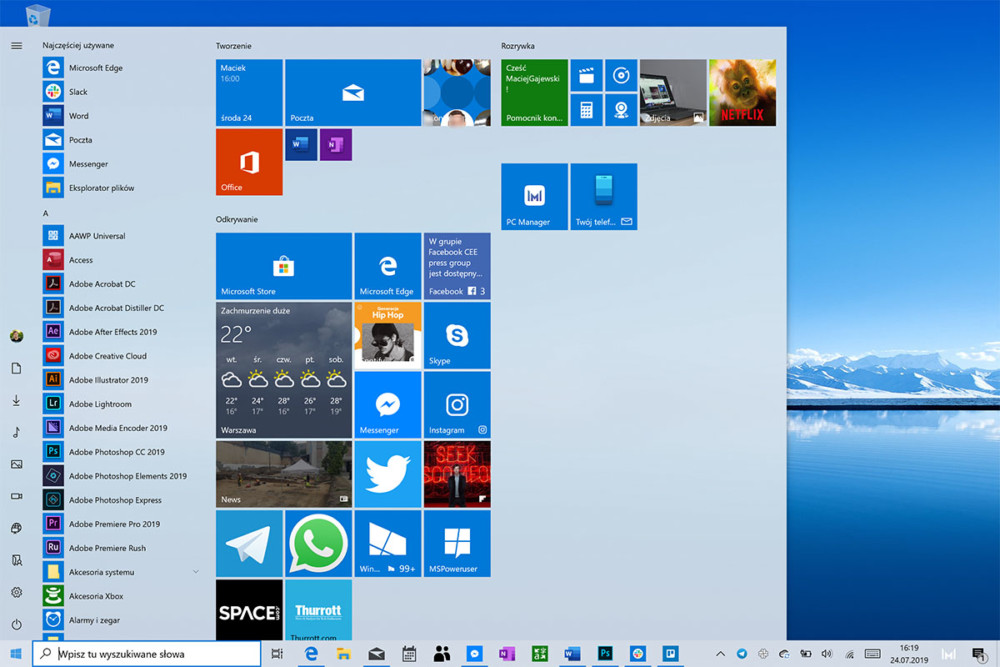This screenshot has height=667, width=1000.
Task: Launch Adobe Premiere Rush
Action: coord(121,548)
